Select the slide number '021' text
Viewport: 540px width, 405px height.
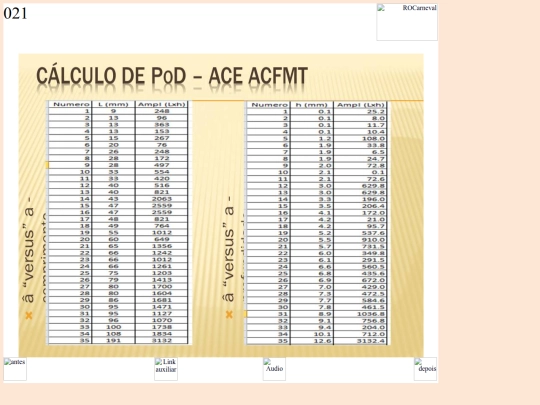pos(15,13)
